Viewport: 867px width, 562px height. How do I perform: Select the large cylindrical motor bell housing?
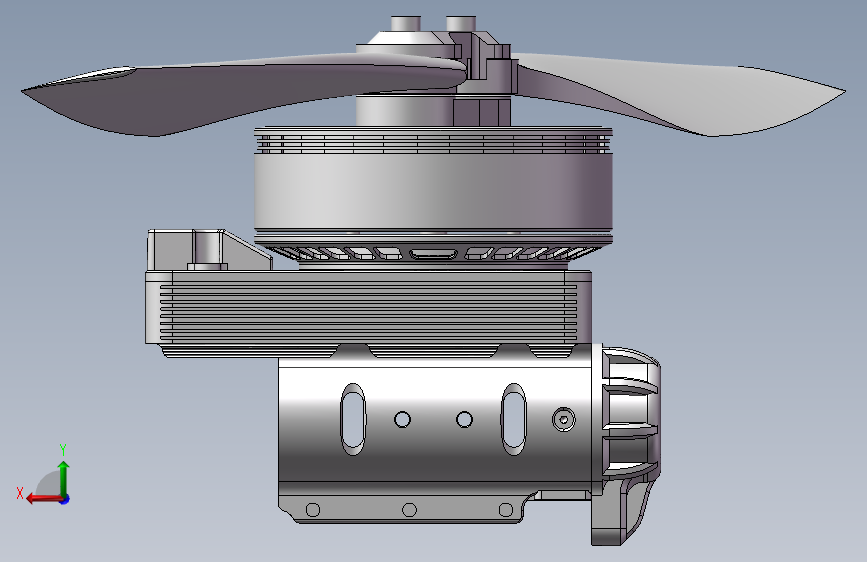[x=433, y=191]
